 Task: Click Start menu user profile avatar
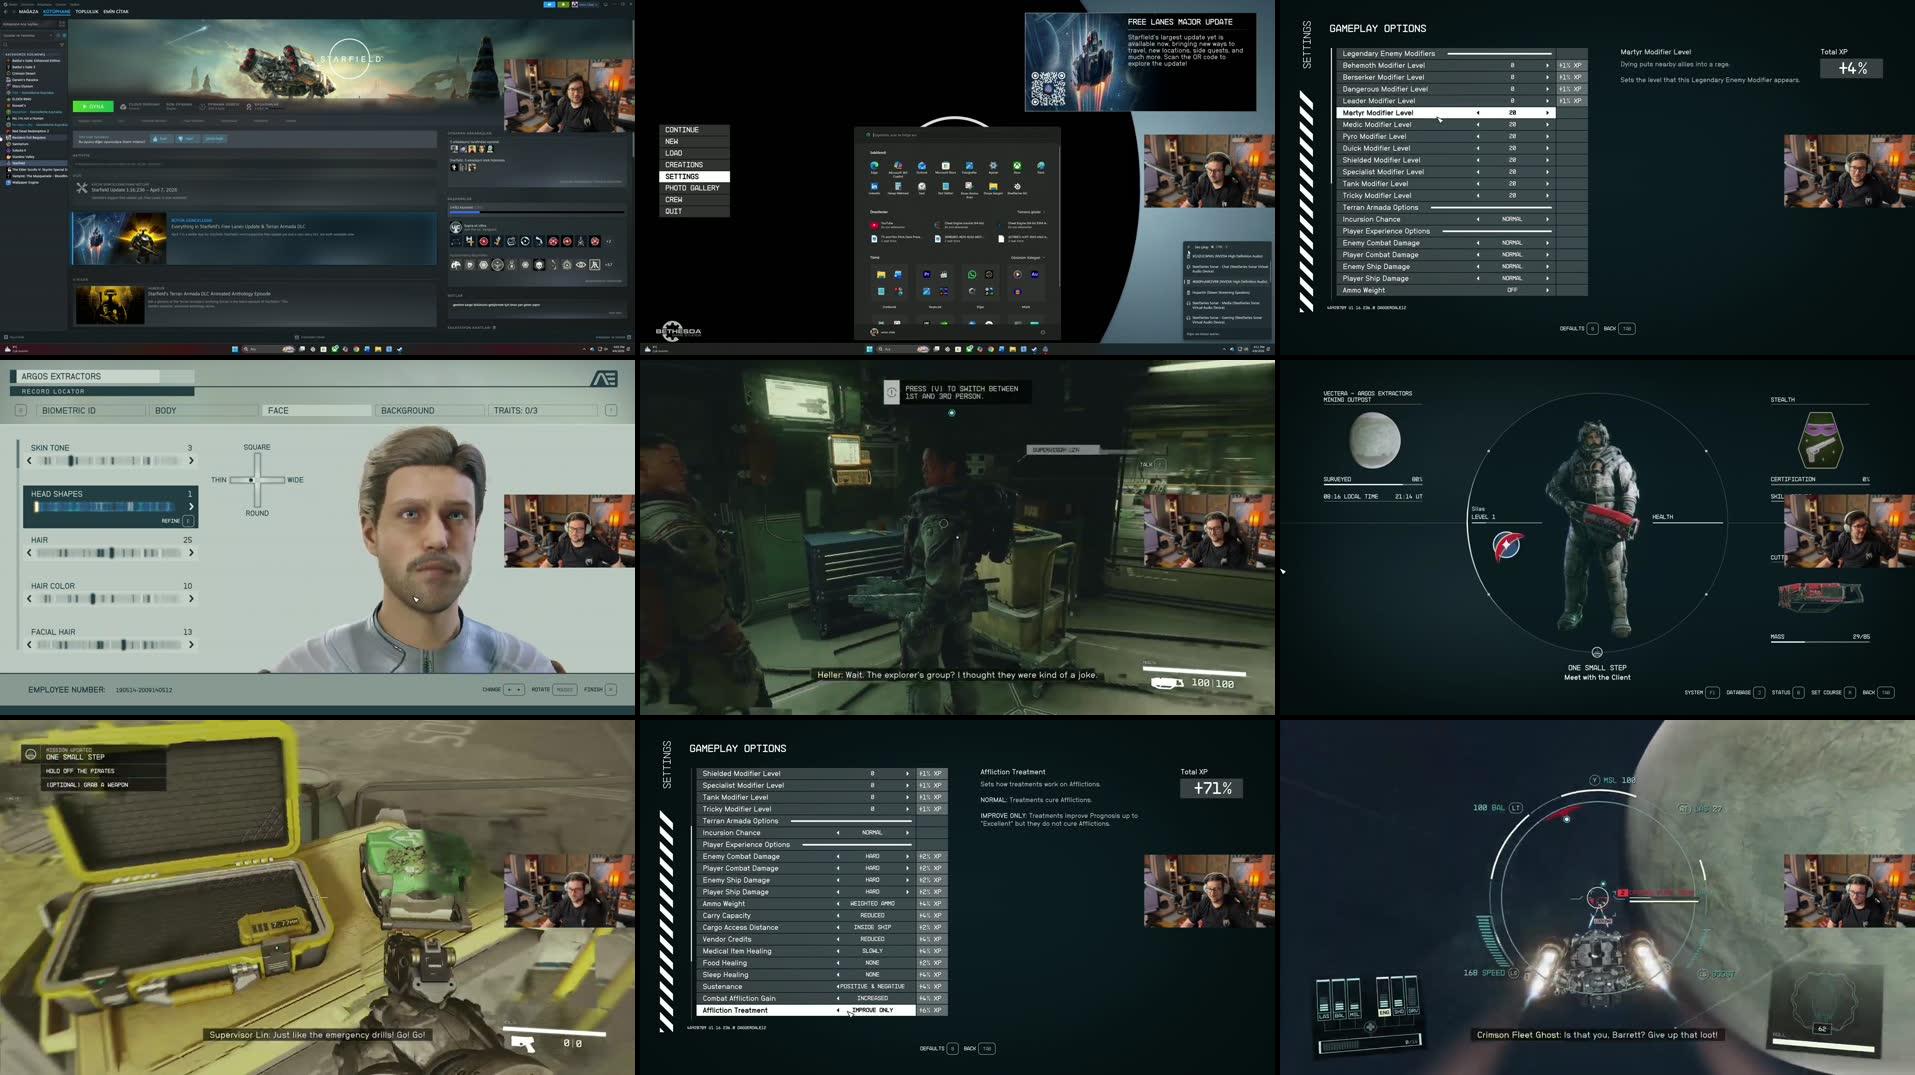pos(874,332)
